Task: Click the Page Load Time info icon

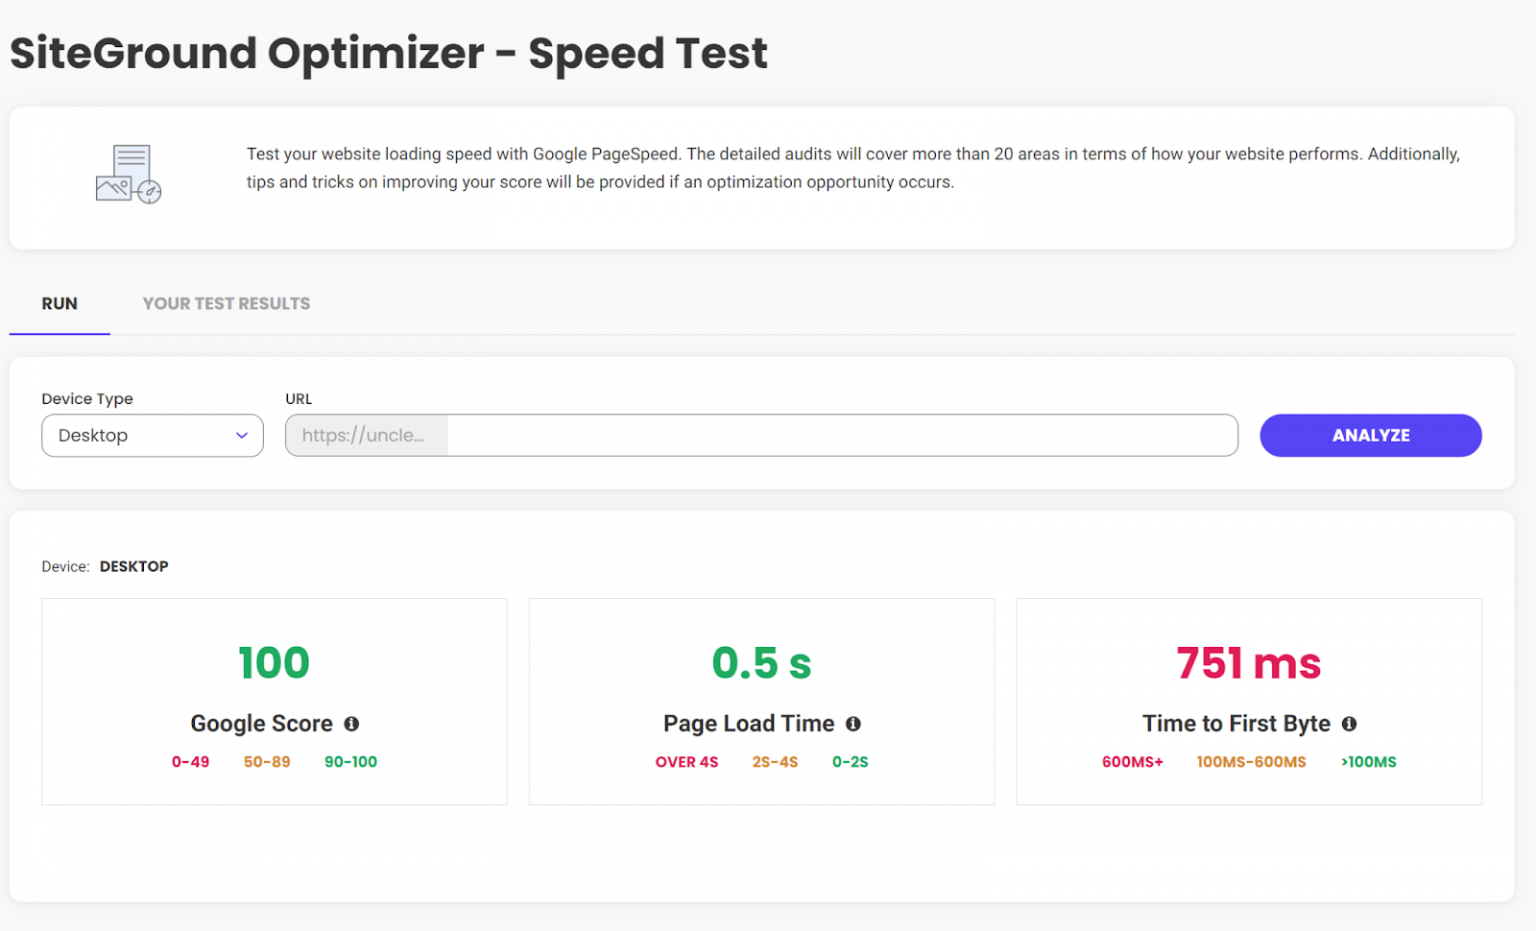Action: 853,723
